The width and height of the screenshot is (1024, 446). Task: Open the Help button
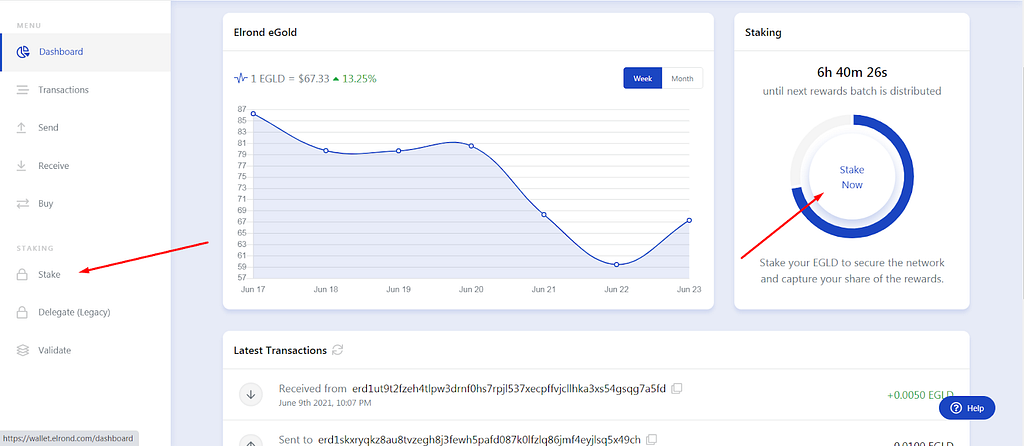coord(967,408)
